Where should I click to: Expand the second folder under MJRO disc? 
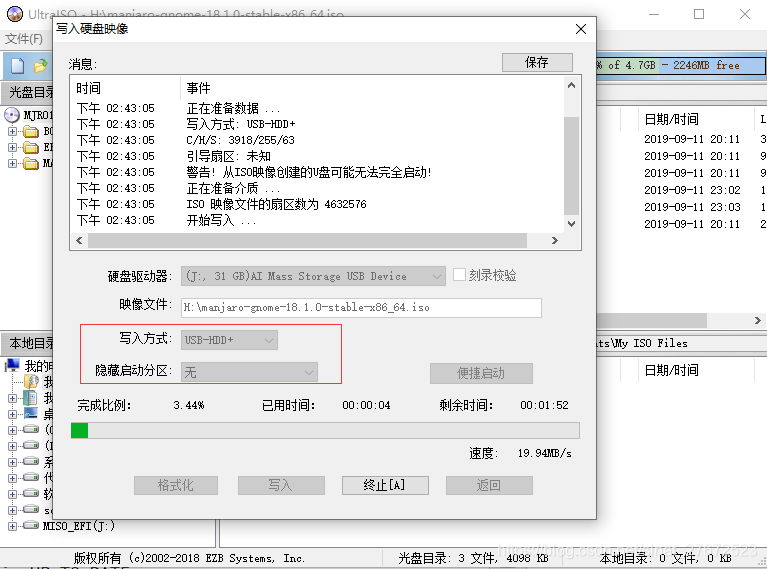coord(12,147)
